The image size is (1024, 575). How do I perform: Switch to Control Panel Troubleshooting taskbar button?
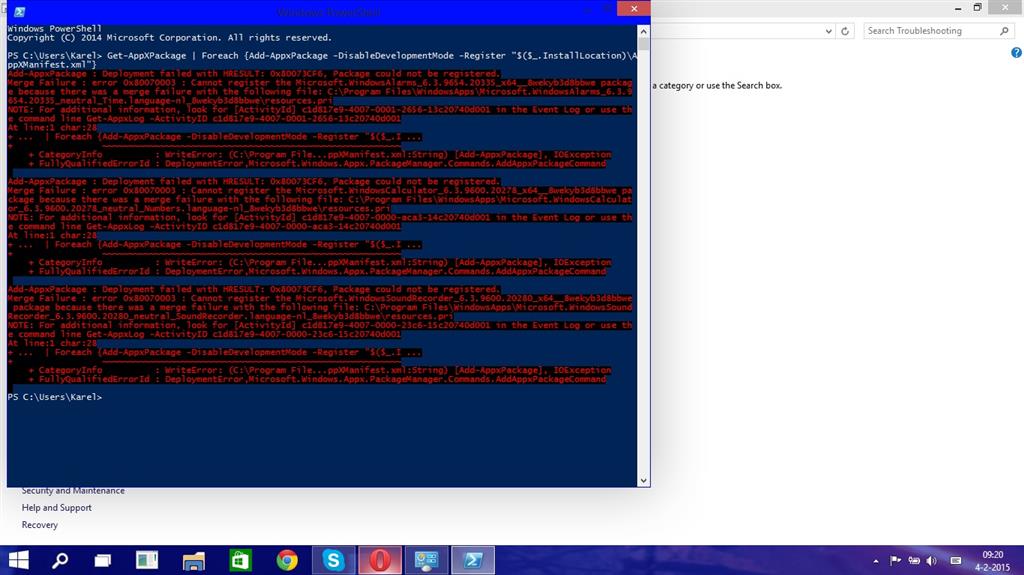tap(426, 560)
